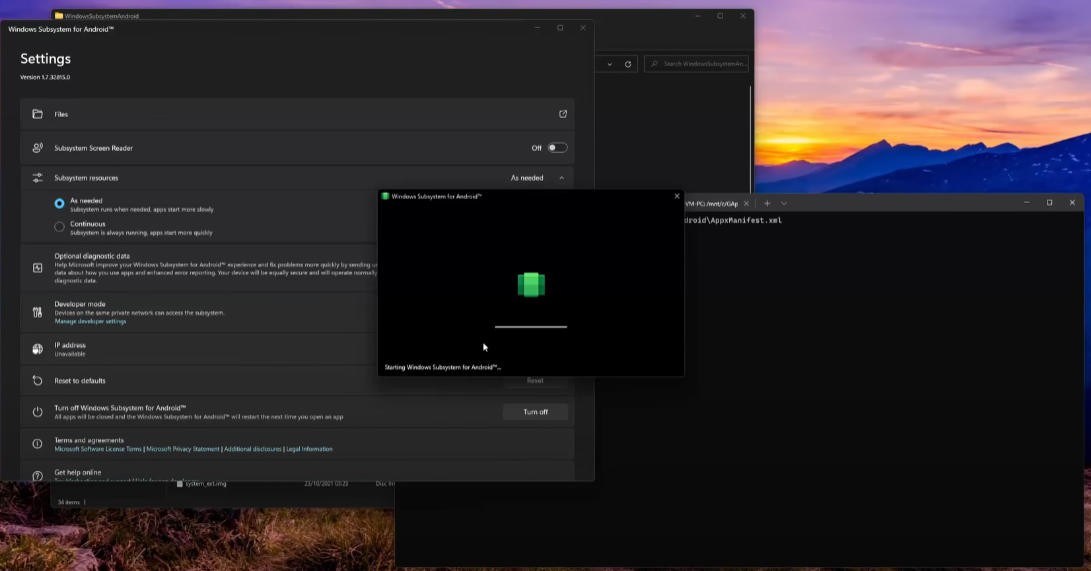The height and width of the screenshot is (571, 1091).
Task: Click the Turn off button
Action: [x=535, y=412]
